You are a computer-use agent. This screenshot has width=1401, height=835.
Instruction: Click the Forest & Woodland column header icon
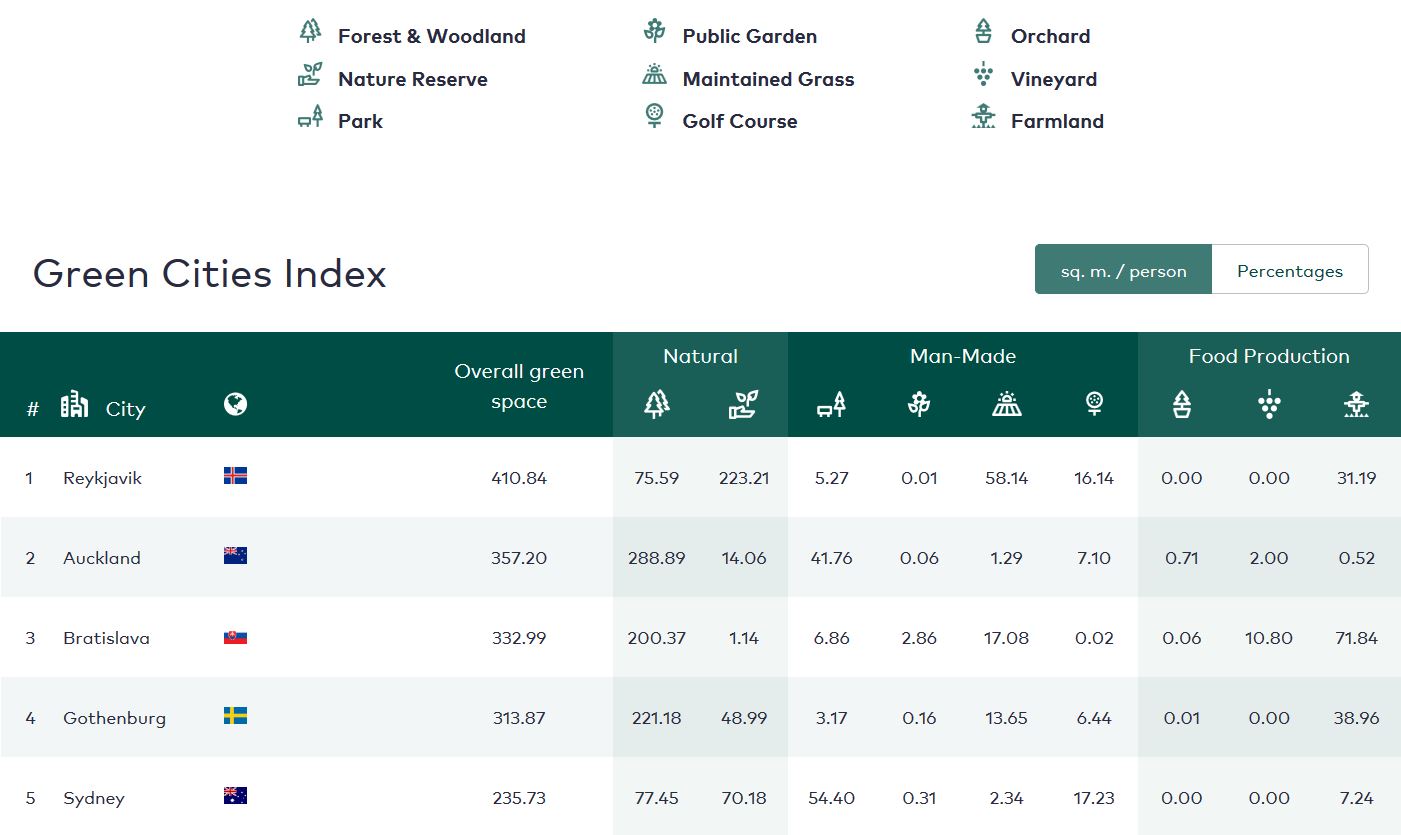(x=656, y=404)
